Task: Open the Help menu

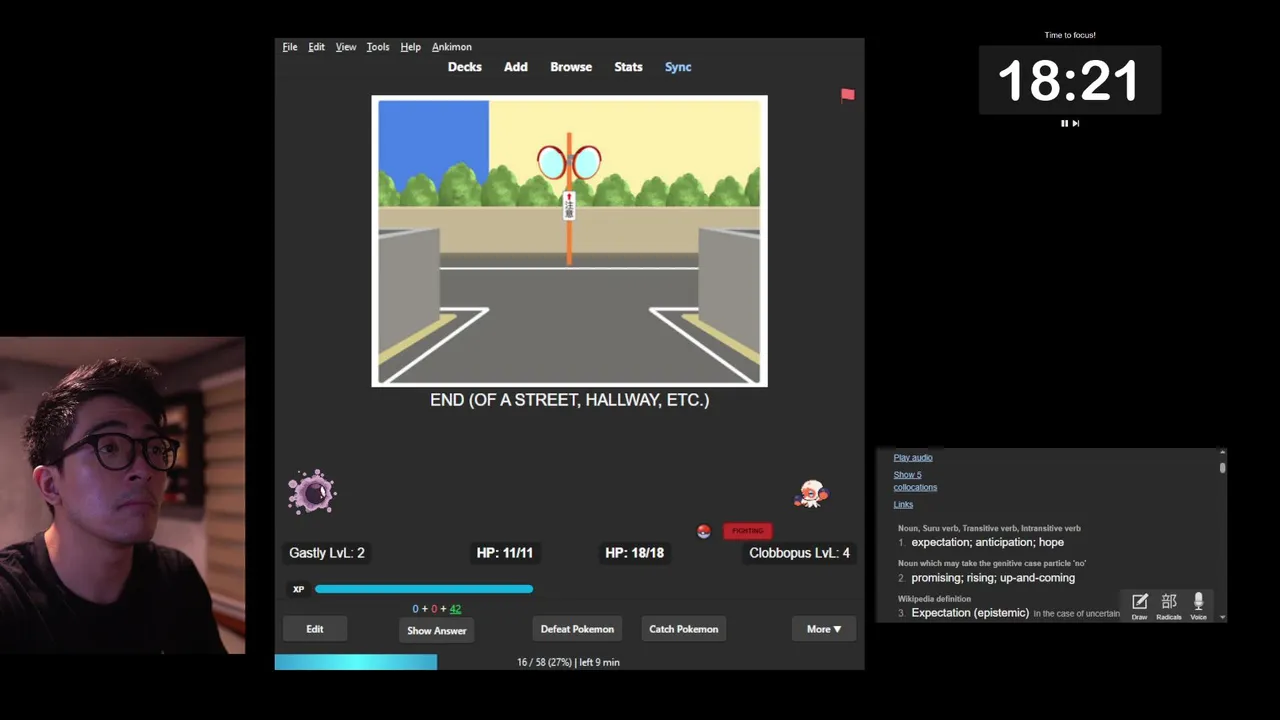Action: (410, 47)
